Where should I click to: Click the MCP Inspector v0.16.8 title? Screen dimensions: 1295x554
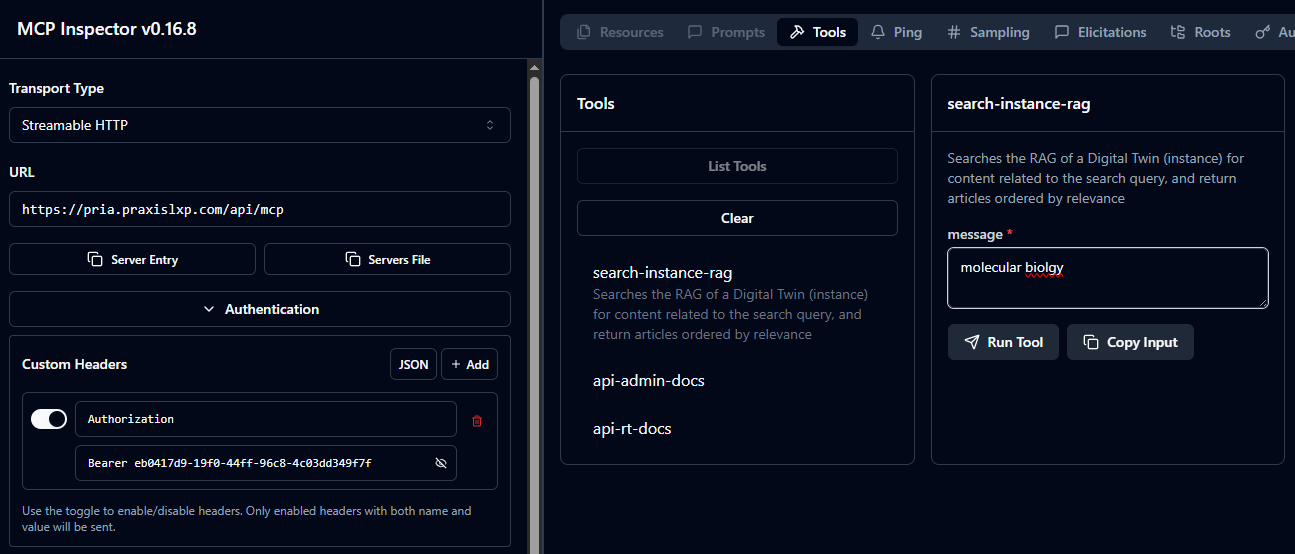point(107,29)
